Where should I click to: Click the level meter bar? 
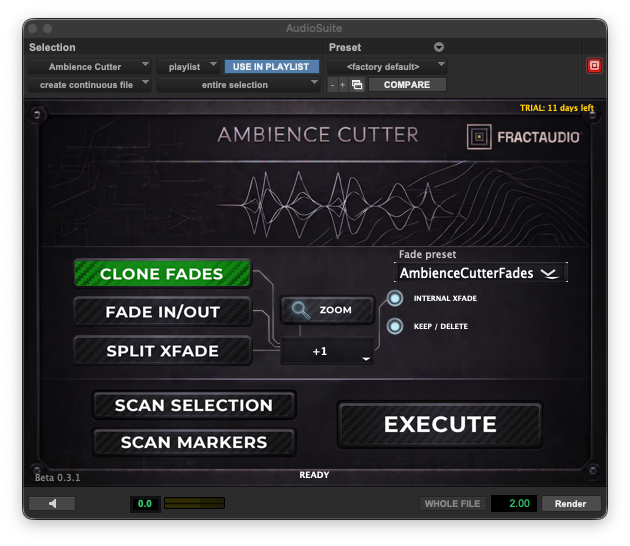[194, 503]
